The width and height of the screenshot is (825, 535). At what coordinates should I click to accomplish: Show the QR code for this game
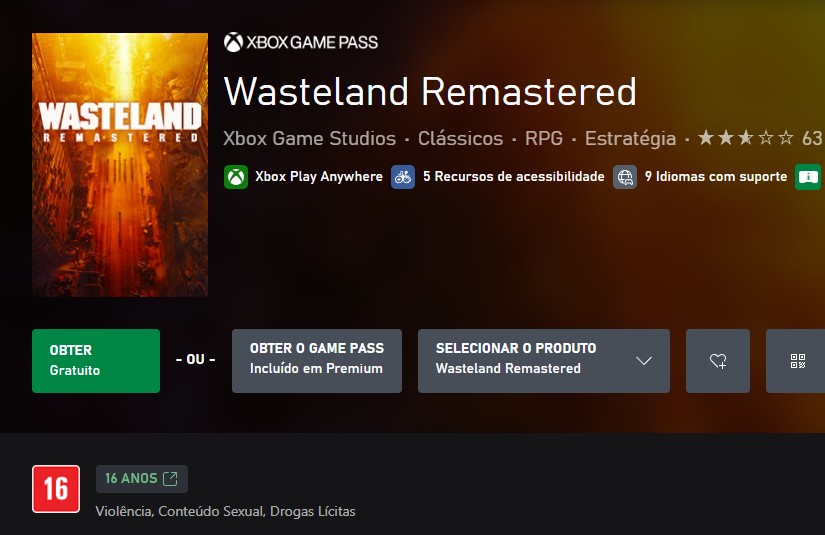797,361
